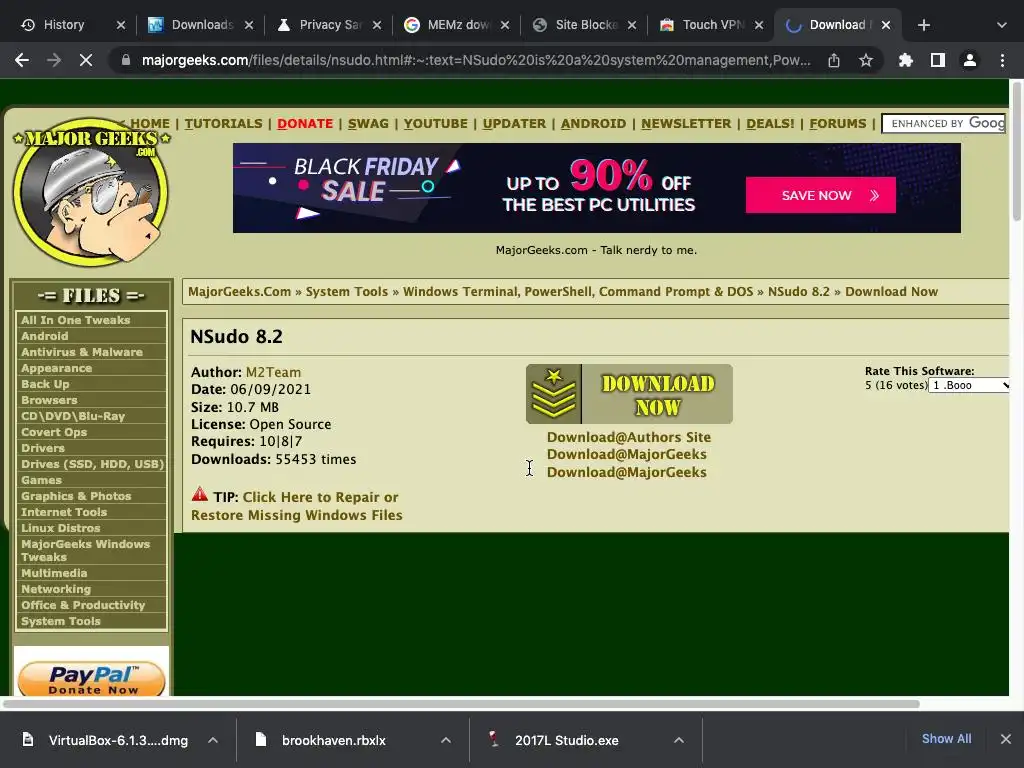Expand VirtualBox download options arrow
The width and height of the screenshot is (1024, 768).
click(x=213, y=740)
